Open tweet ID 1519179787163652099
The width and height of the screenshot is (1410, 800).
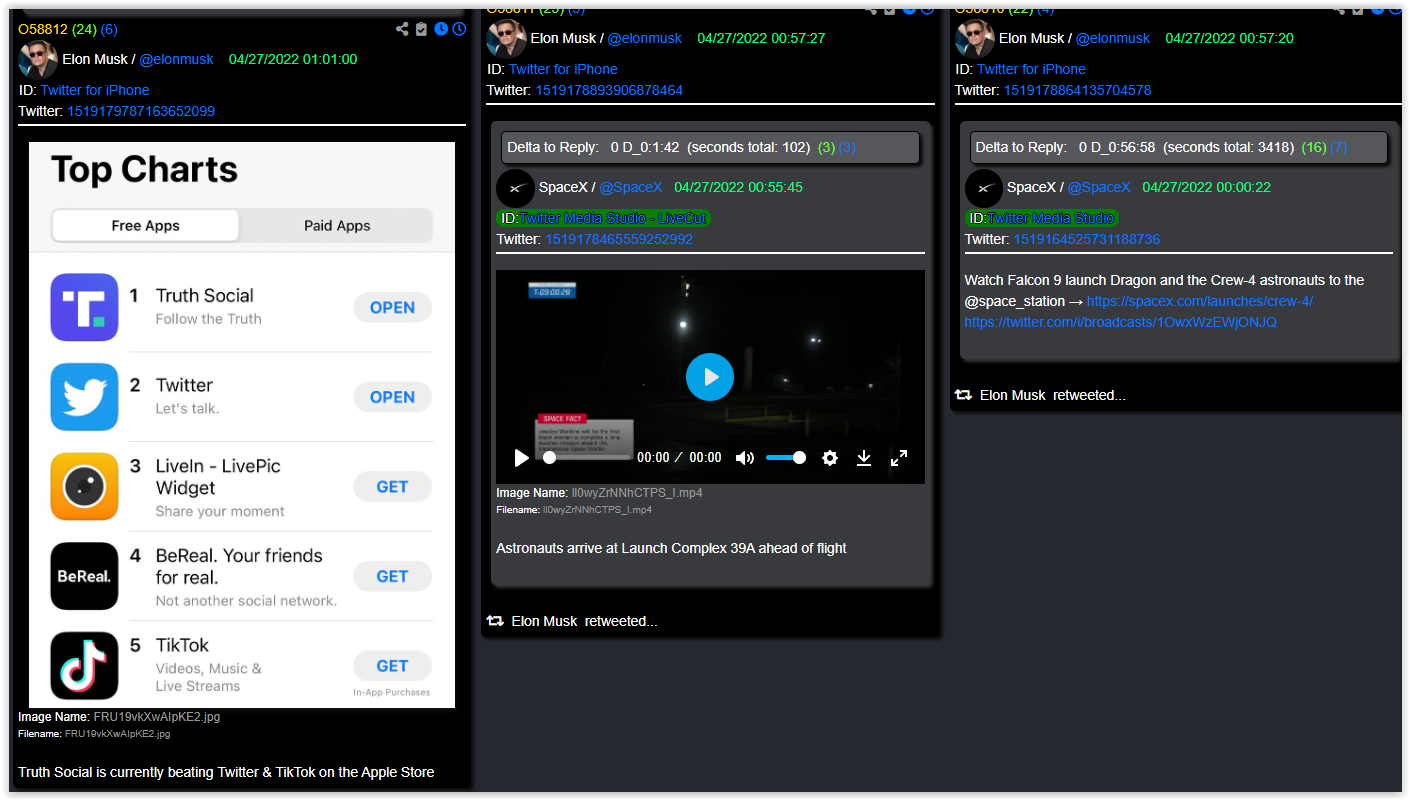141,111
